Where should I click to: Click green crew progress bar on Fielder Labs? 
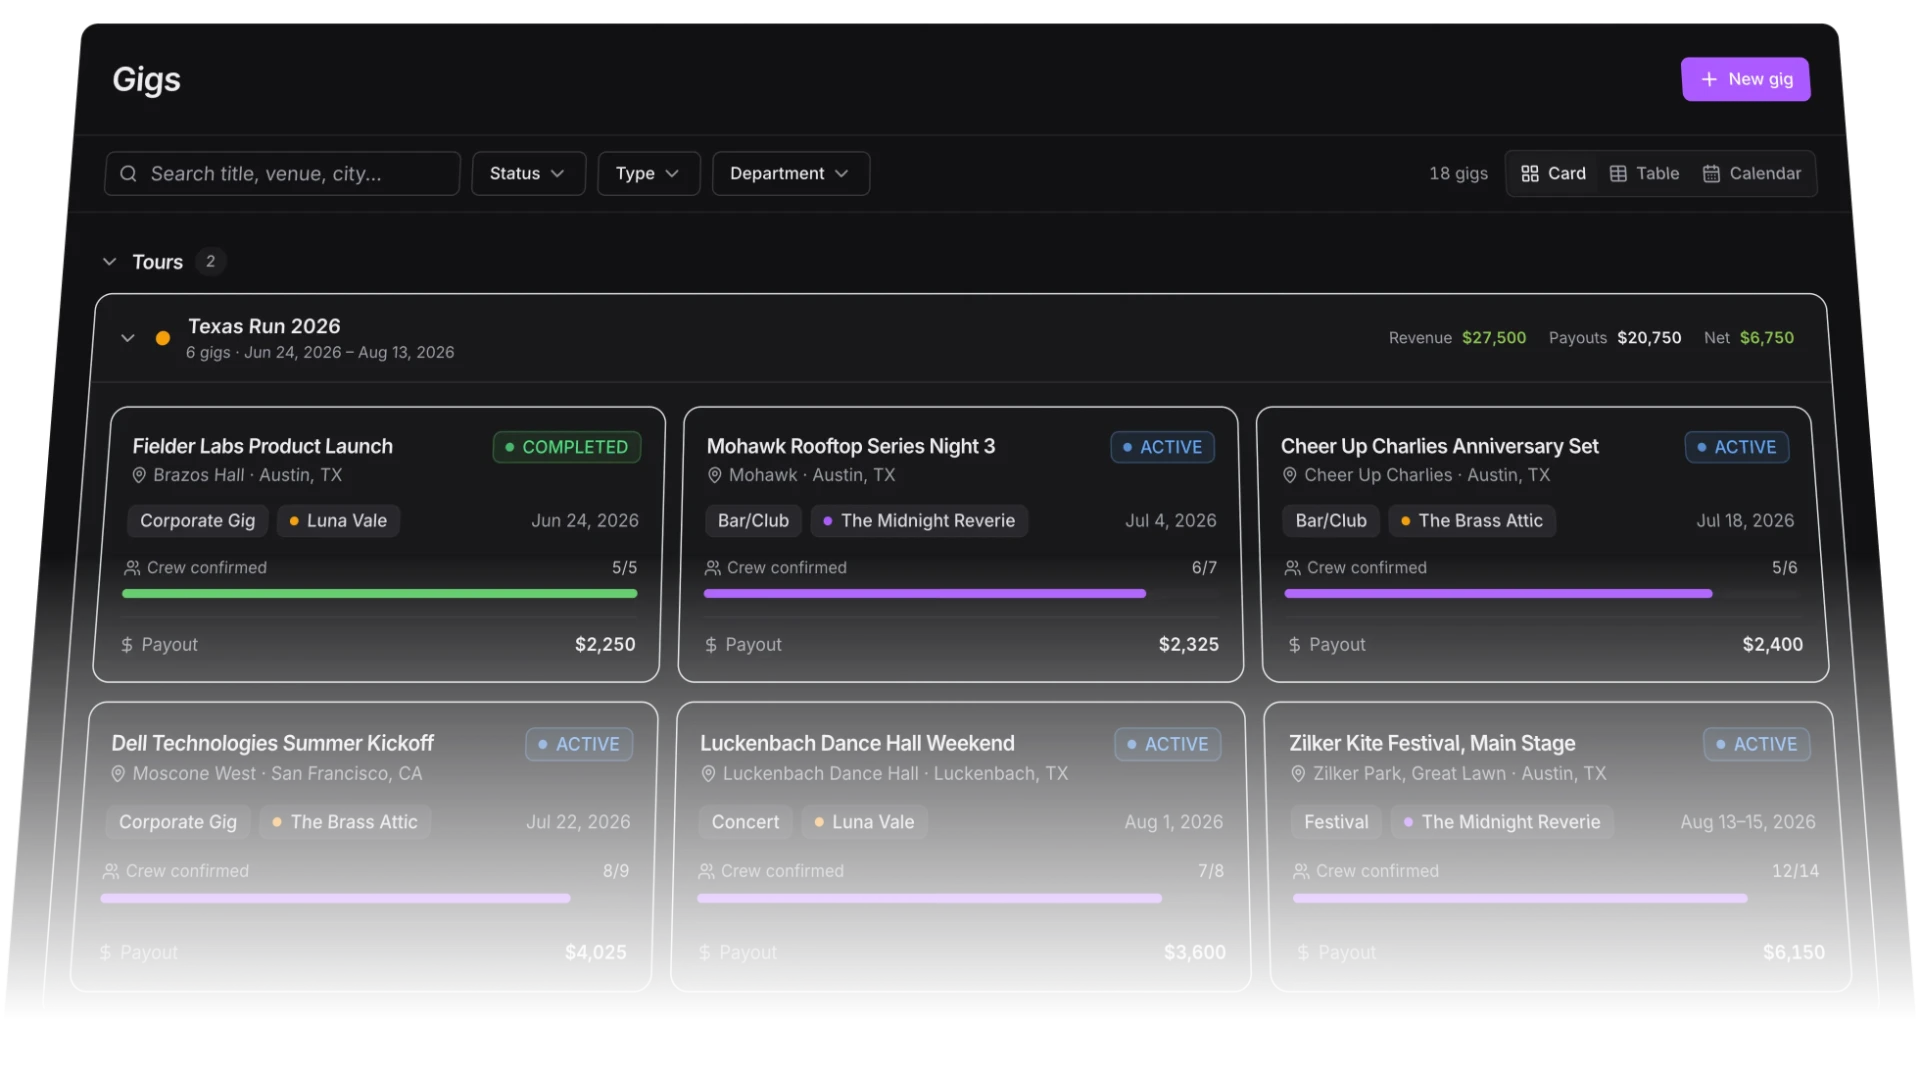pos(379,594)
